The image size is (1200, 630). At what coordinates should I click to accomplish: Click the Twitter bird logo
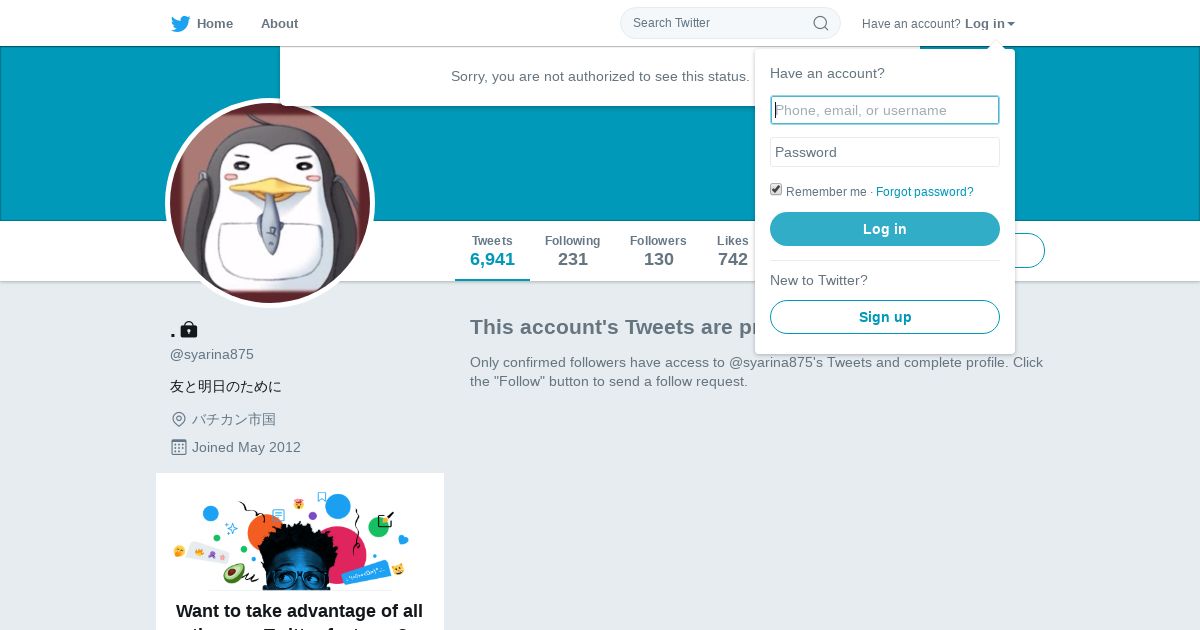(180, 24)
